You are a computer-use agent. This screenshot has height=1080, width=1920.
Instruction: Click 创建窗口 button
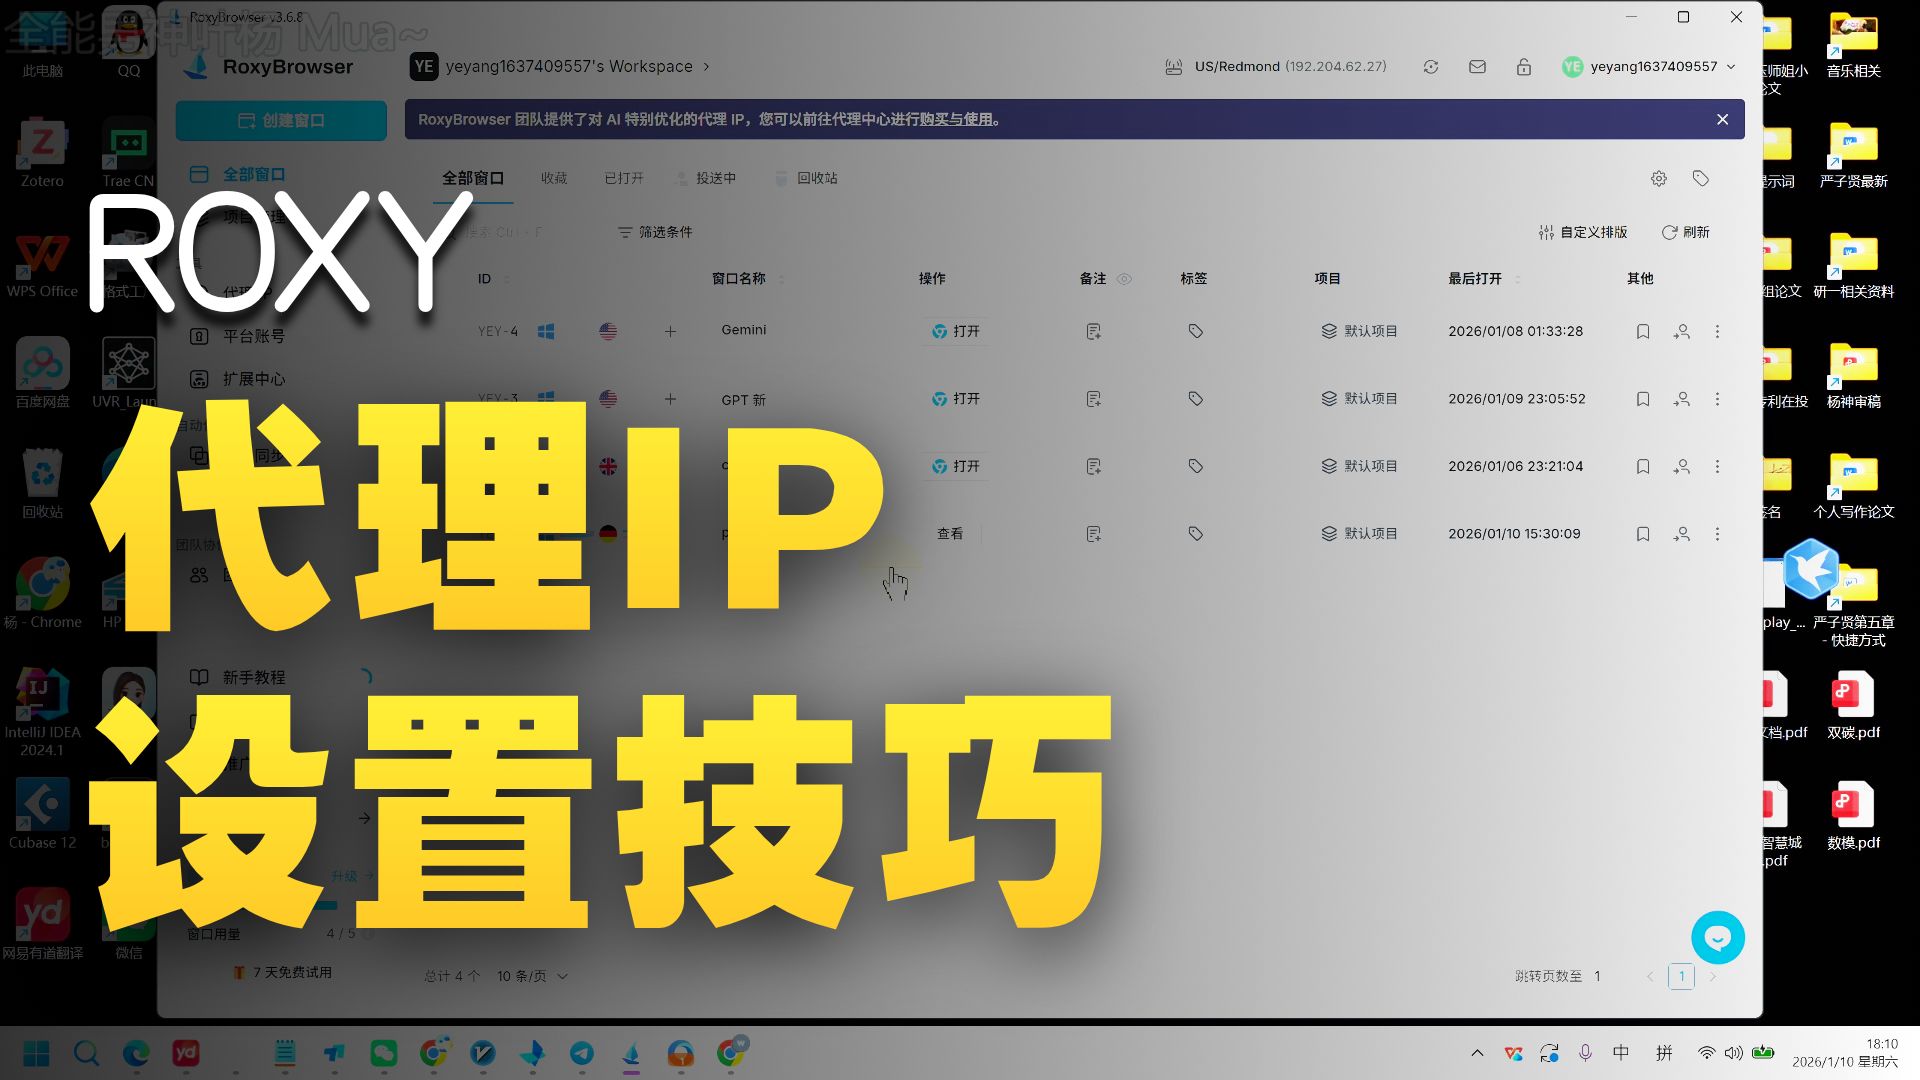(x=281, y=120)
